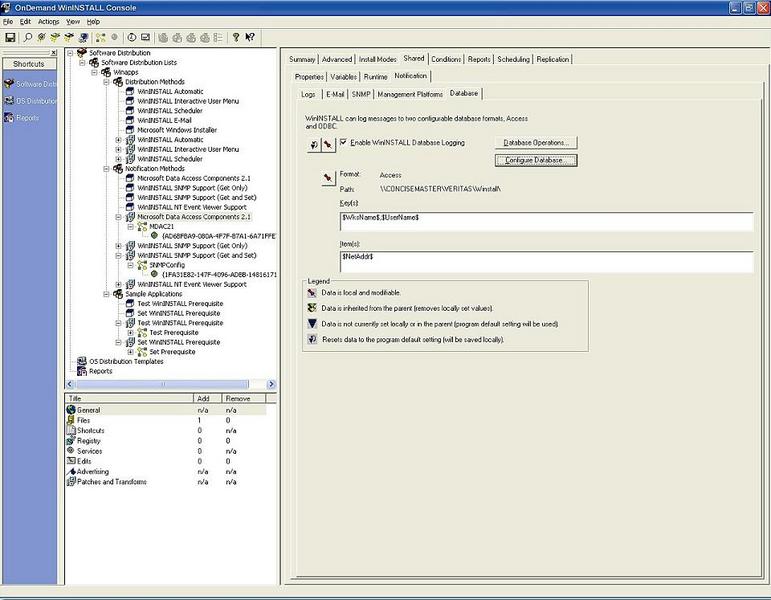Open the Edit menu
Image resolution: width=771 pixels, height=600 pixels.
pyautogui.click(x=25, y=22)
